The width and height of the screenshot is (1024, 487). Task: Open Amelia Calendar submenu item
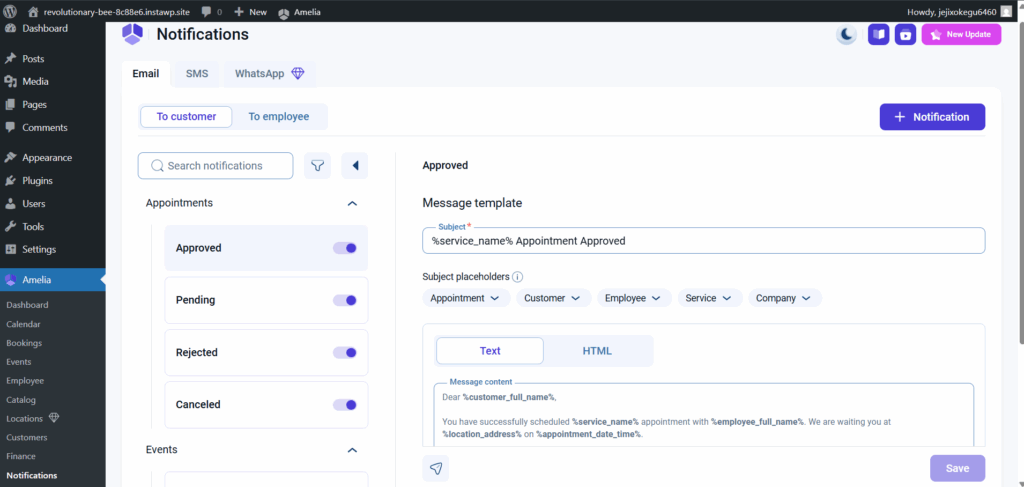pyautogui.click(x=23, y=324)
